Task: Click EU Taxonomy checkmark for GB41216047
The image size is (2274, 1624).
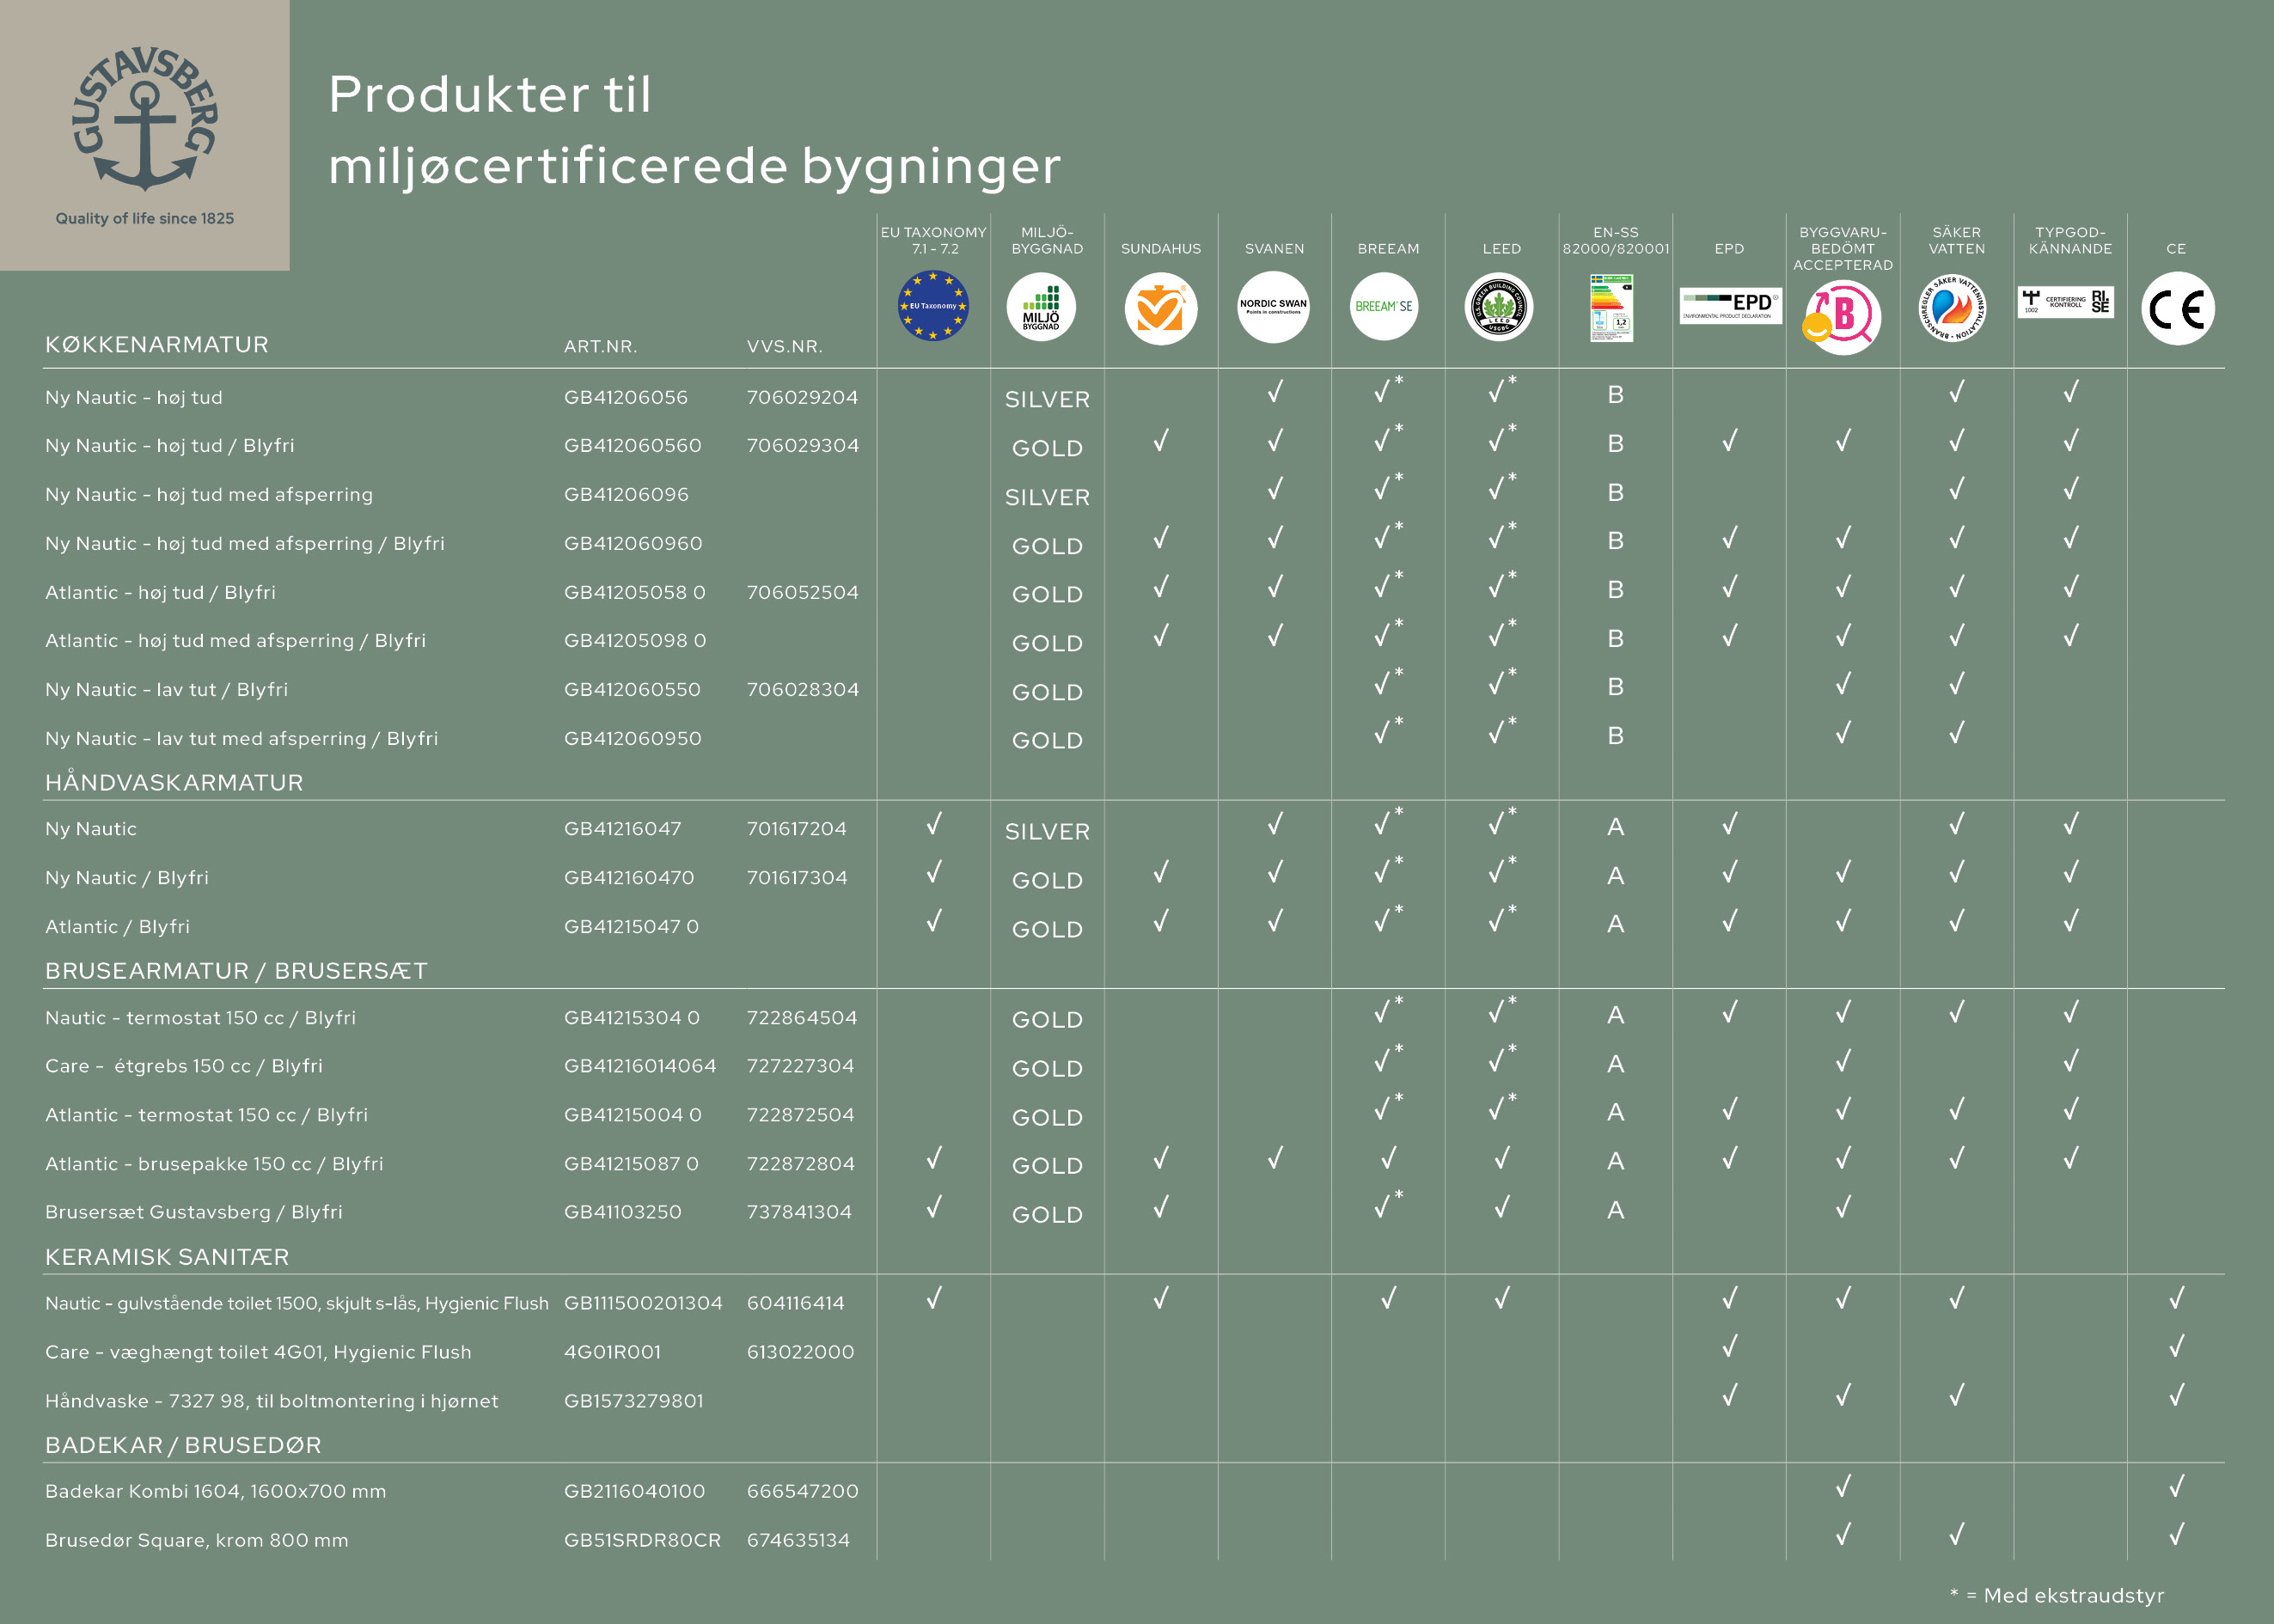Action: pyautogui.click(x=933, y=823)
